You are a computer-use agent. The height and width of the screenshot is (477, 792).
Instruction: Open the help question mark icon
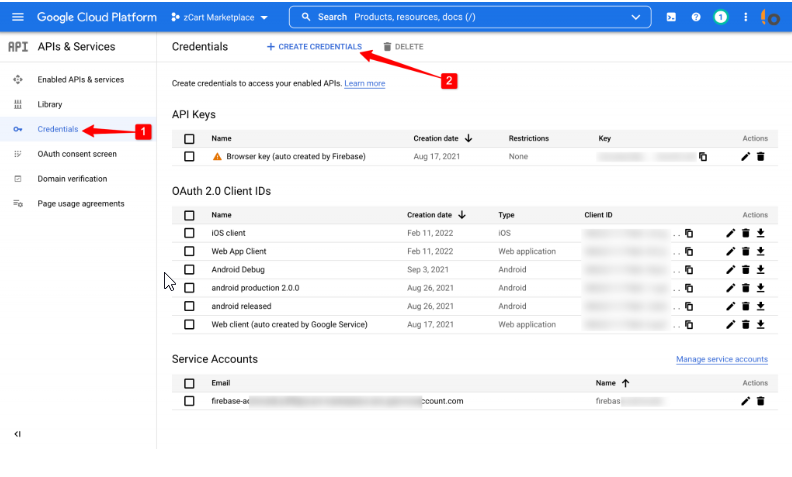696,17
